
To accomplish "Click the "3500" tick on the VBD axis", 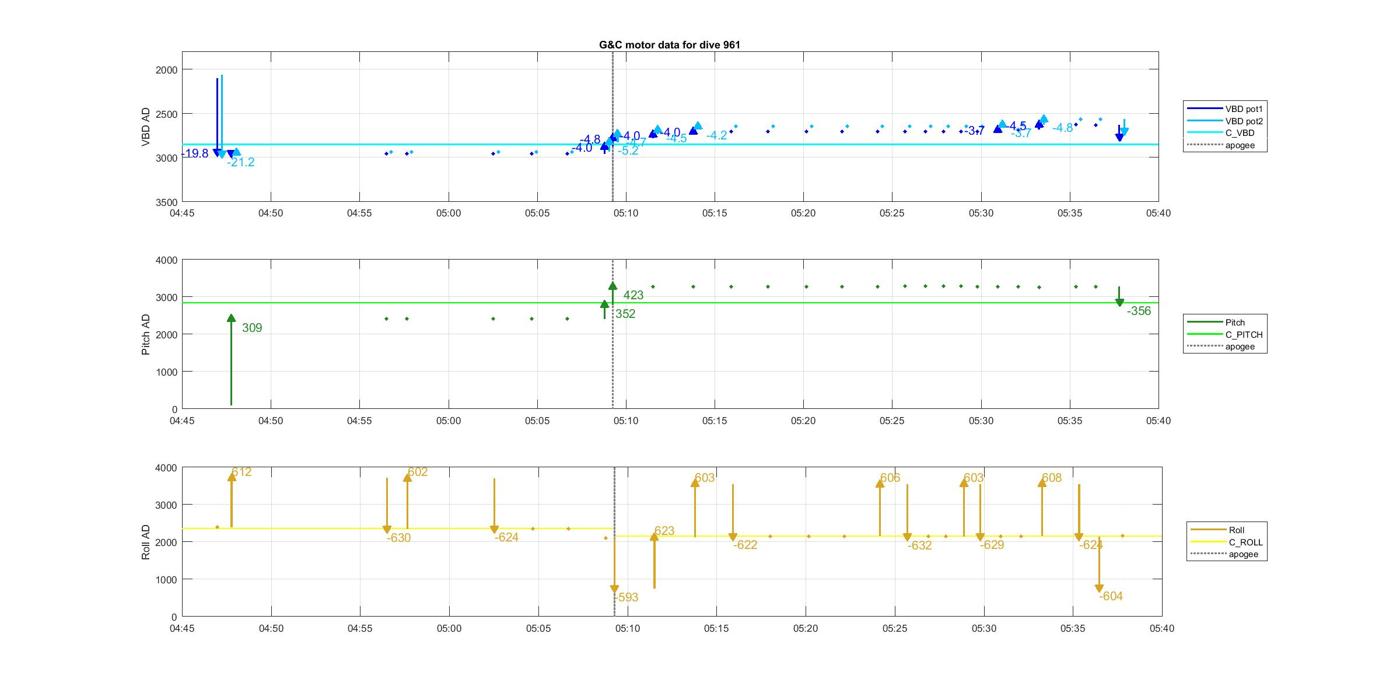I will pos(167,202).
